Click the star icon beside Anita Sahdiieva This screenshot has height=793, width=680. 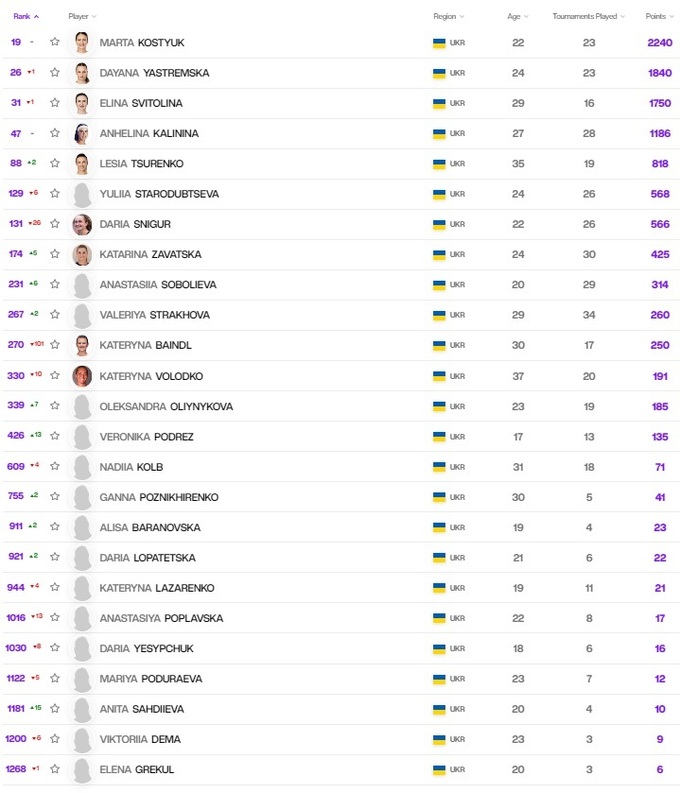pos(55,709)
